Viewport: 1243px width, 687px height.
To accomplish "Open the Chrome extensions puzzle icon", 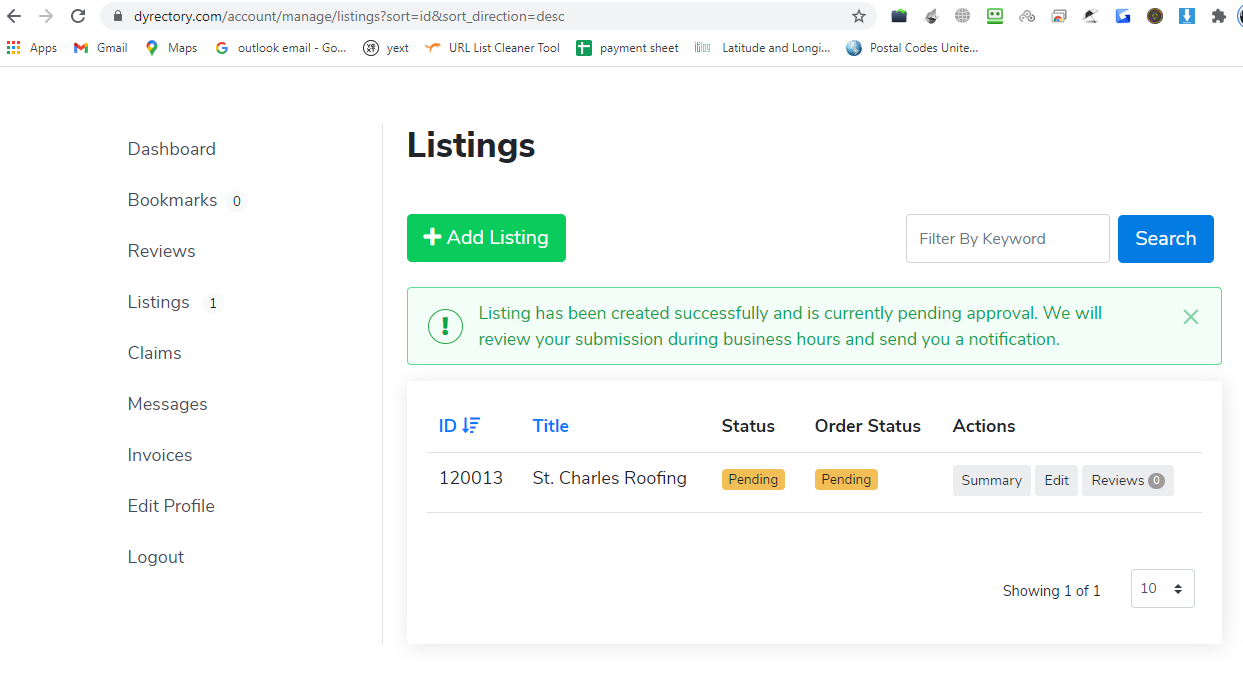I will [x=1218, y=16].
